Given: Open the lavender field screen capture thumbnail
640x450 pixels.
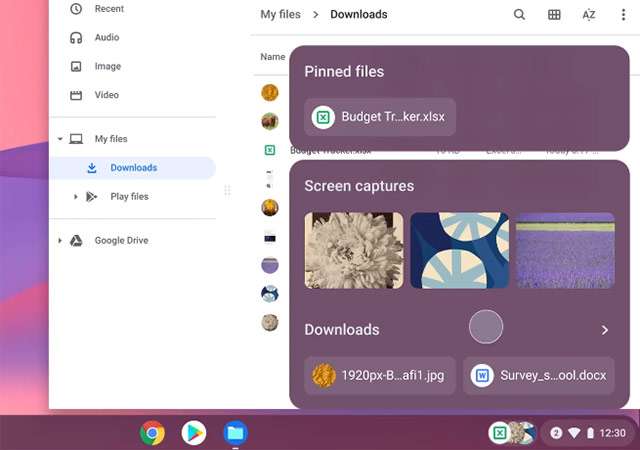Looking at the screenshot, I should coord(565,250).
